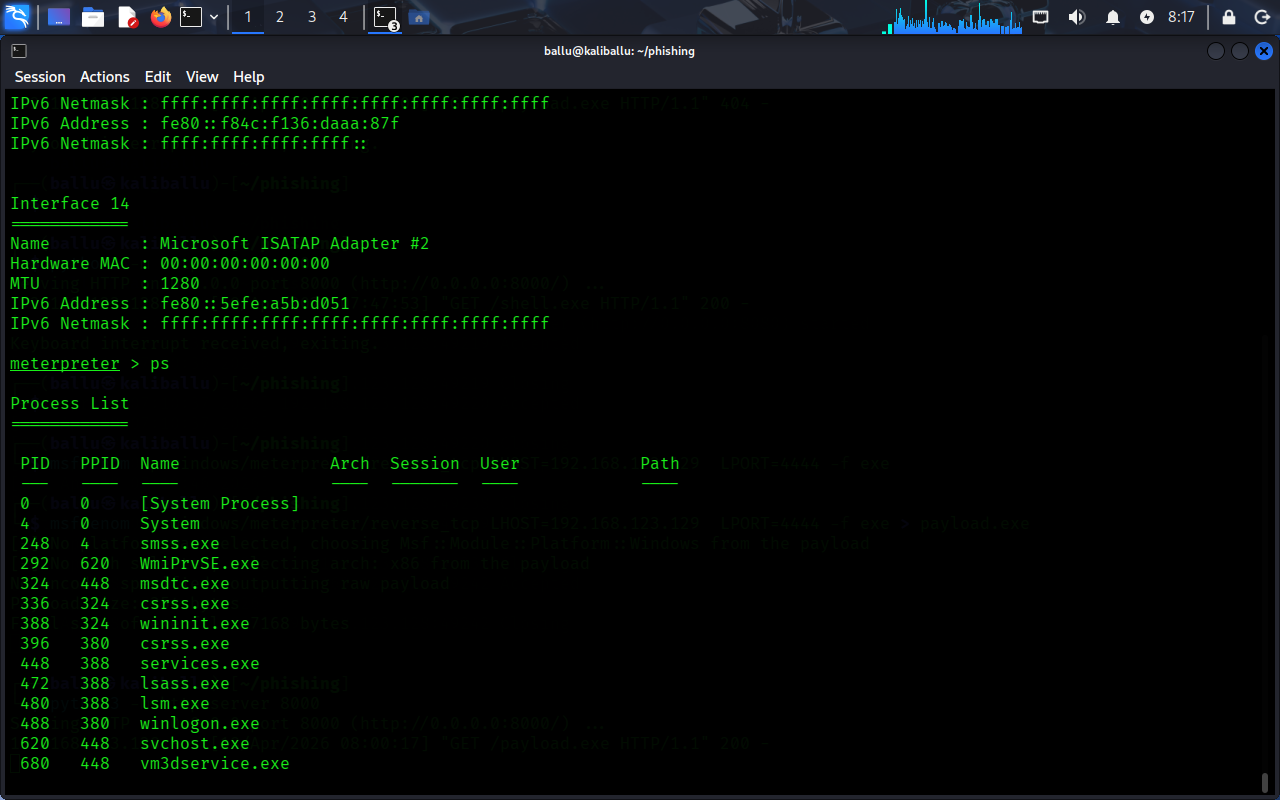Click the vm3dservice.exe process row
This screenshot has width=1280, height=800.
(x=155, y=763)
